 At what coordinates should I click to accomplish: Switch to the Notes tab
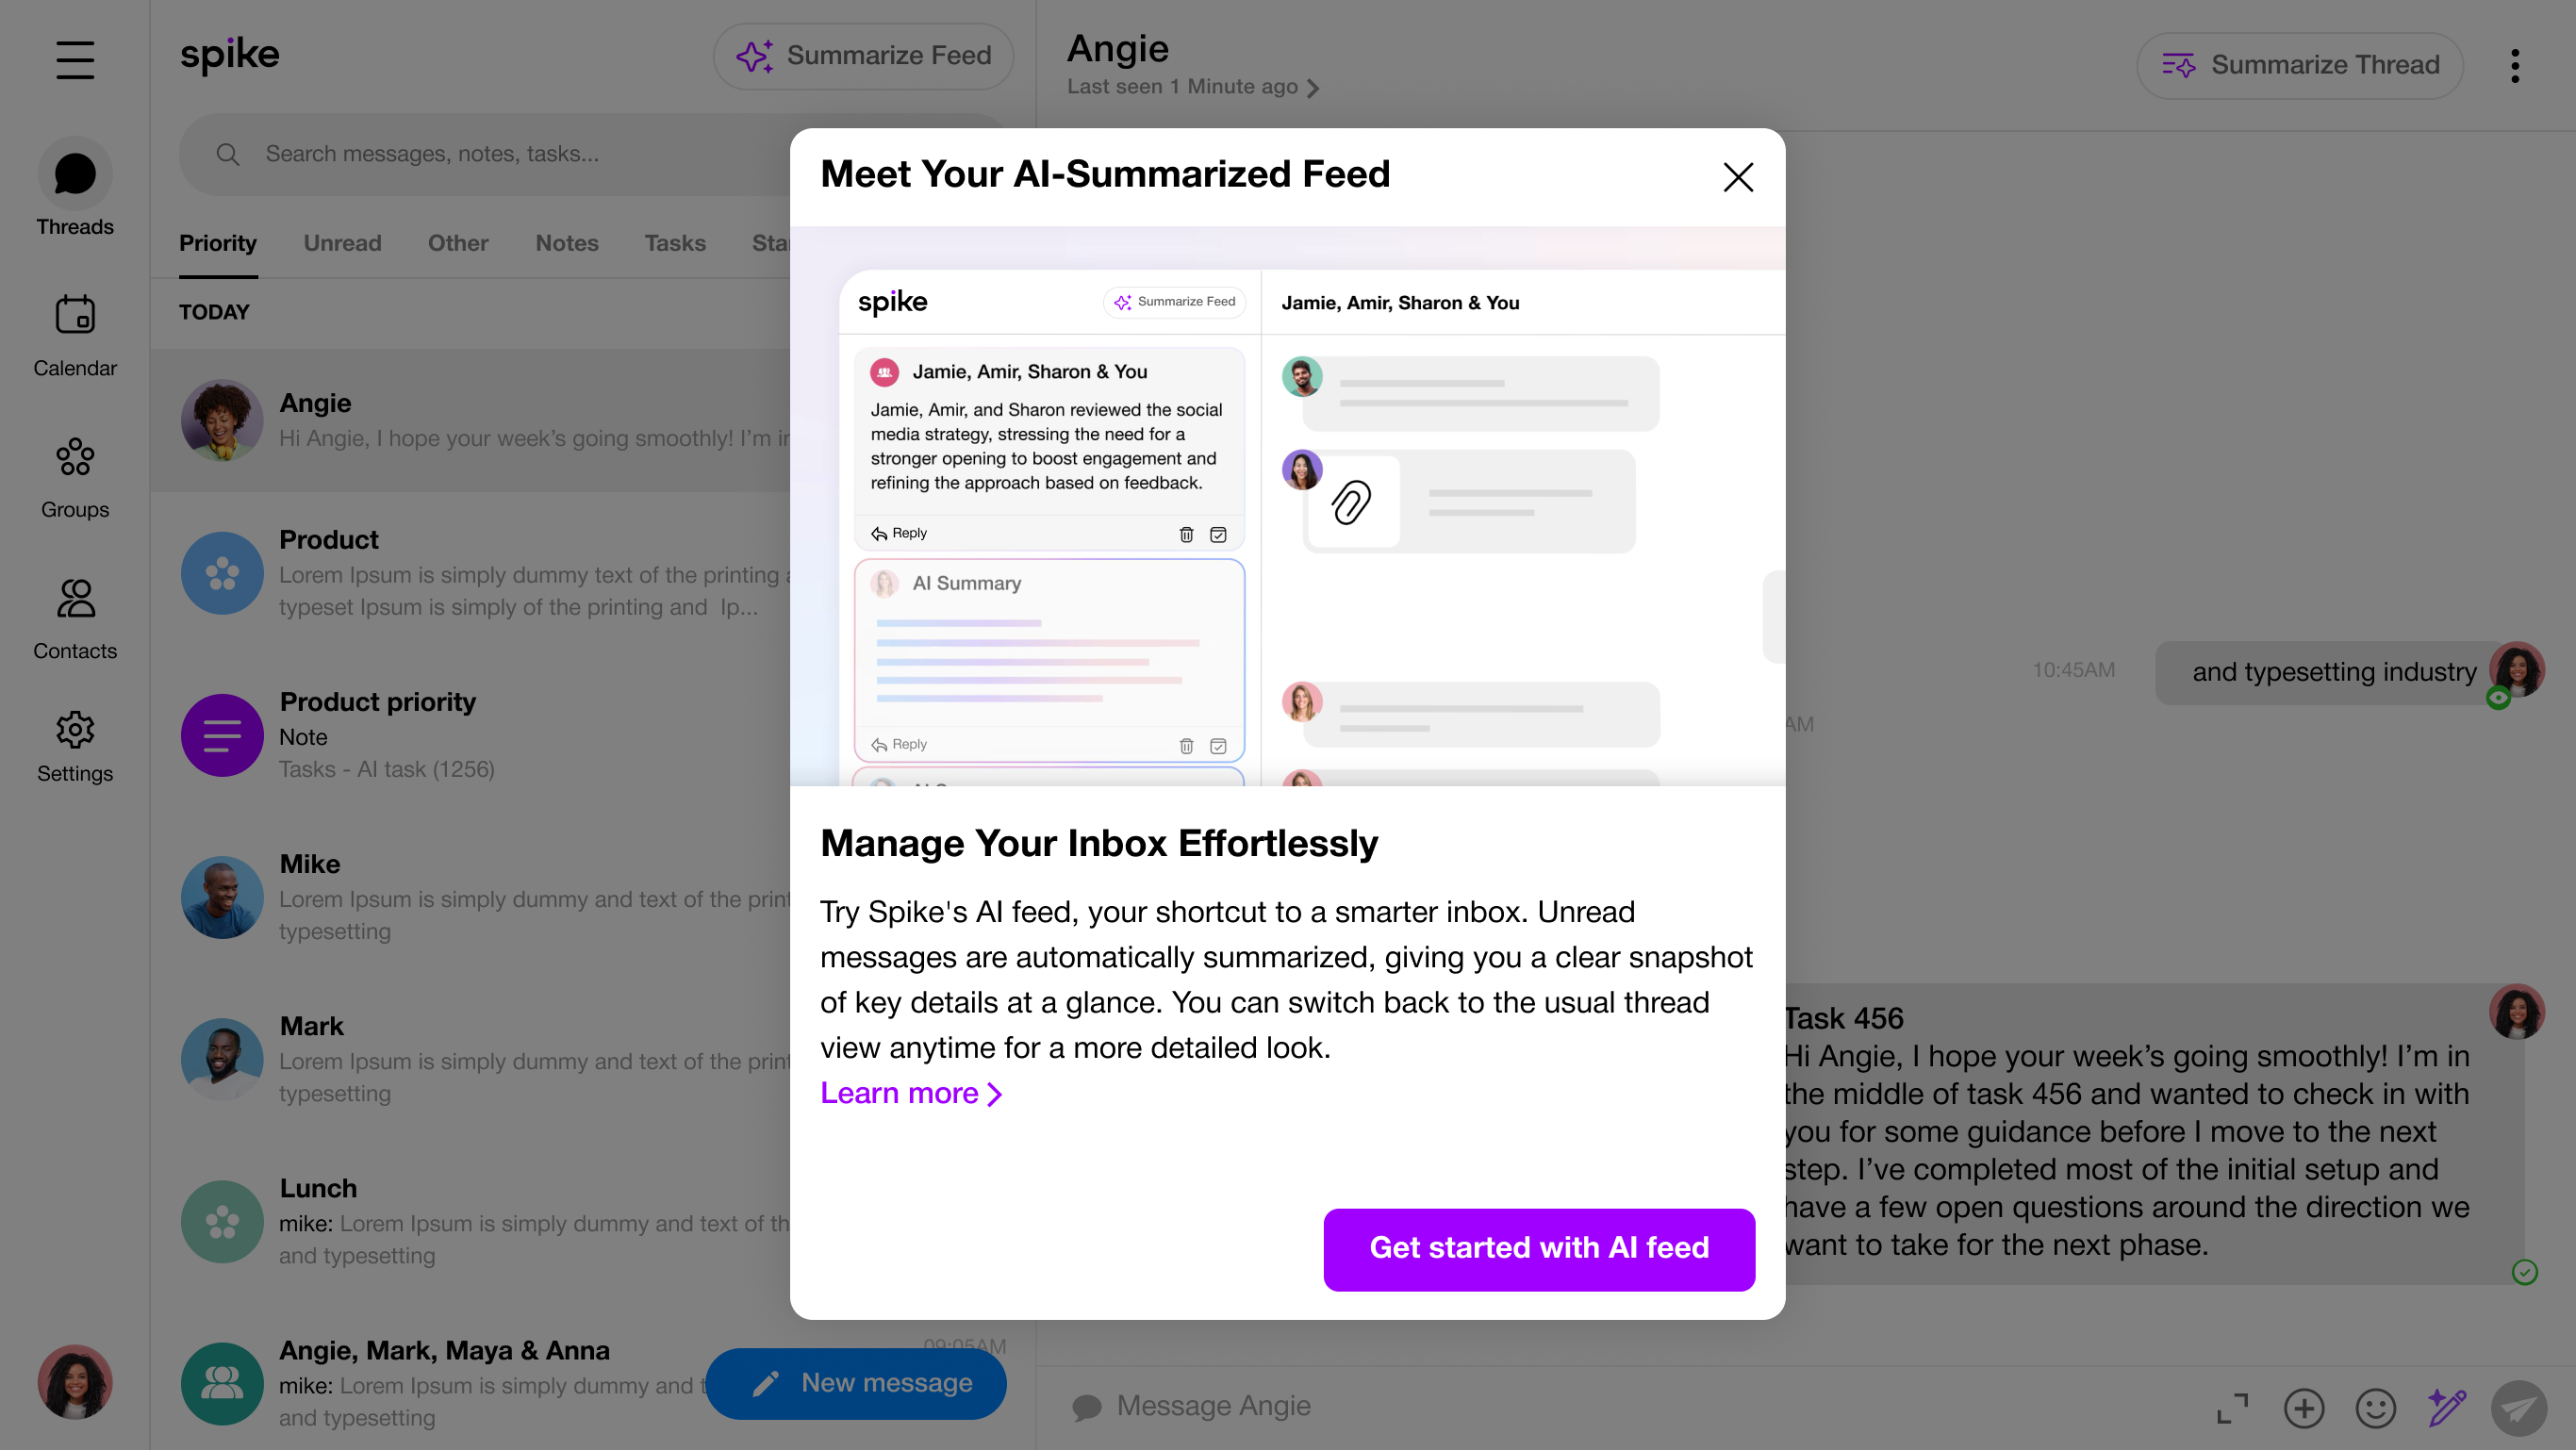click(x=566, y=243)
